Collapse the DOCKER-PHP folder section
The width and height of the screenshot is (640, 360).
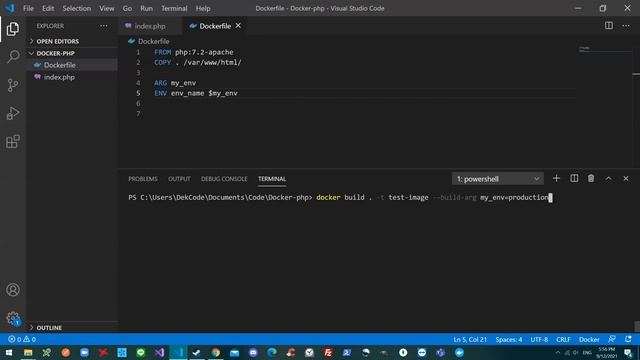pos(52,53)
